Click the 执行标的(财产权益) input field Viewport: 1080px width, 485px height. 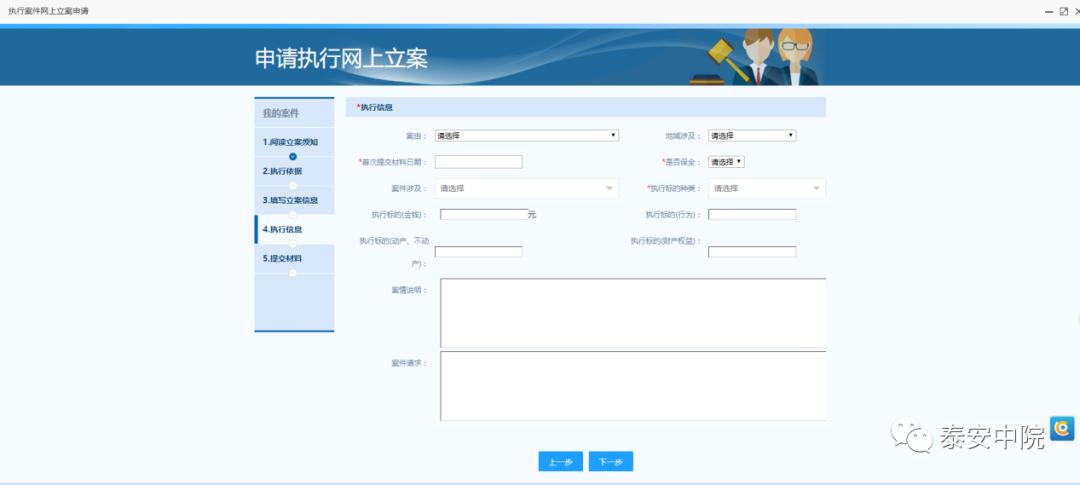coord(752,251)
